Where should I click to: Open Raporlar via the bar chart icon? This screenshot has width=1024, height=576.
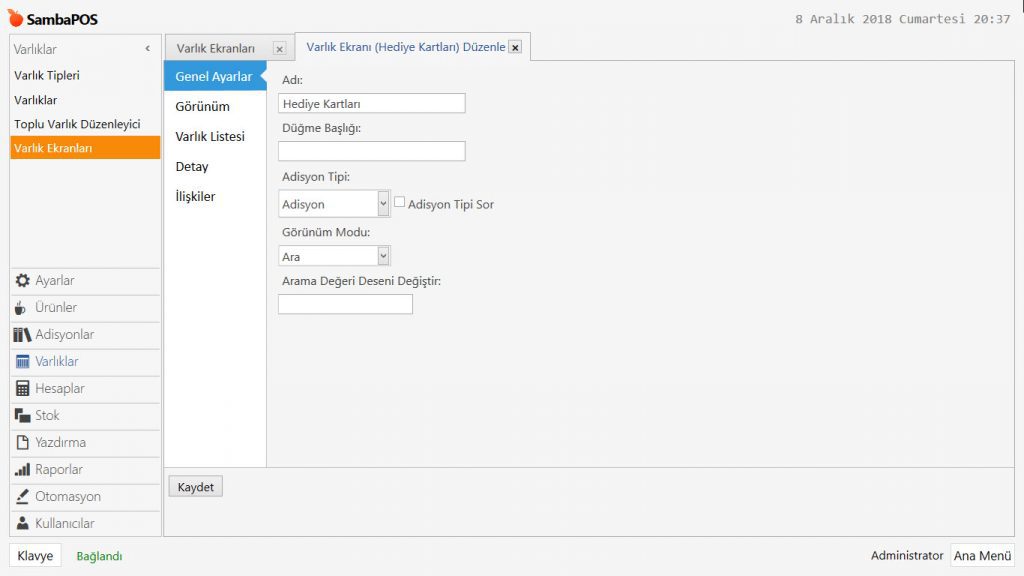[23, 470]
